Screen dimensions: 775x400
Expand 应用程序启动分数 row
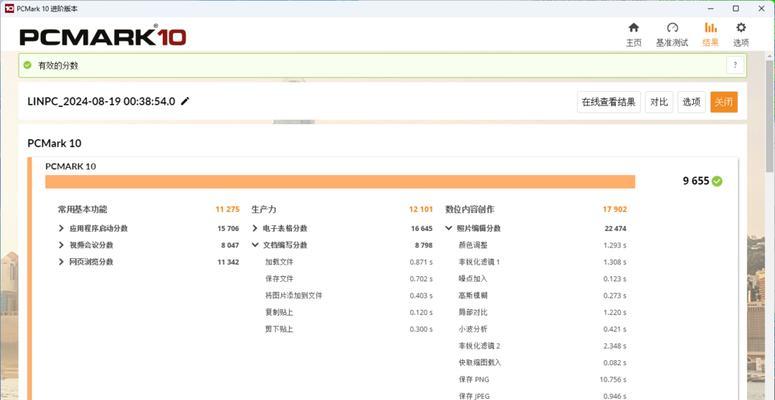(x=61, y=228)
